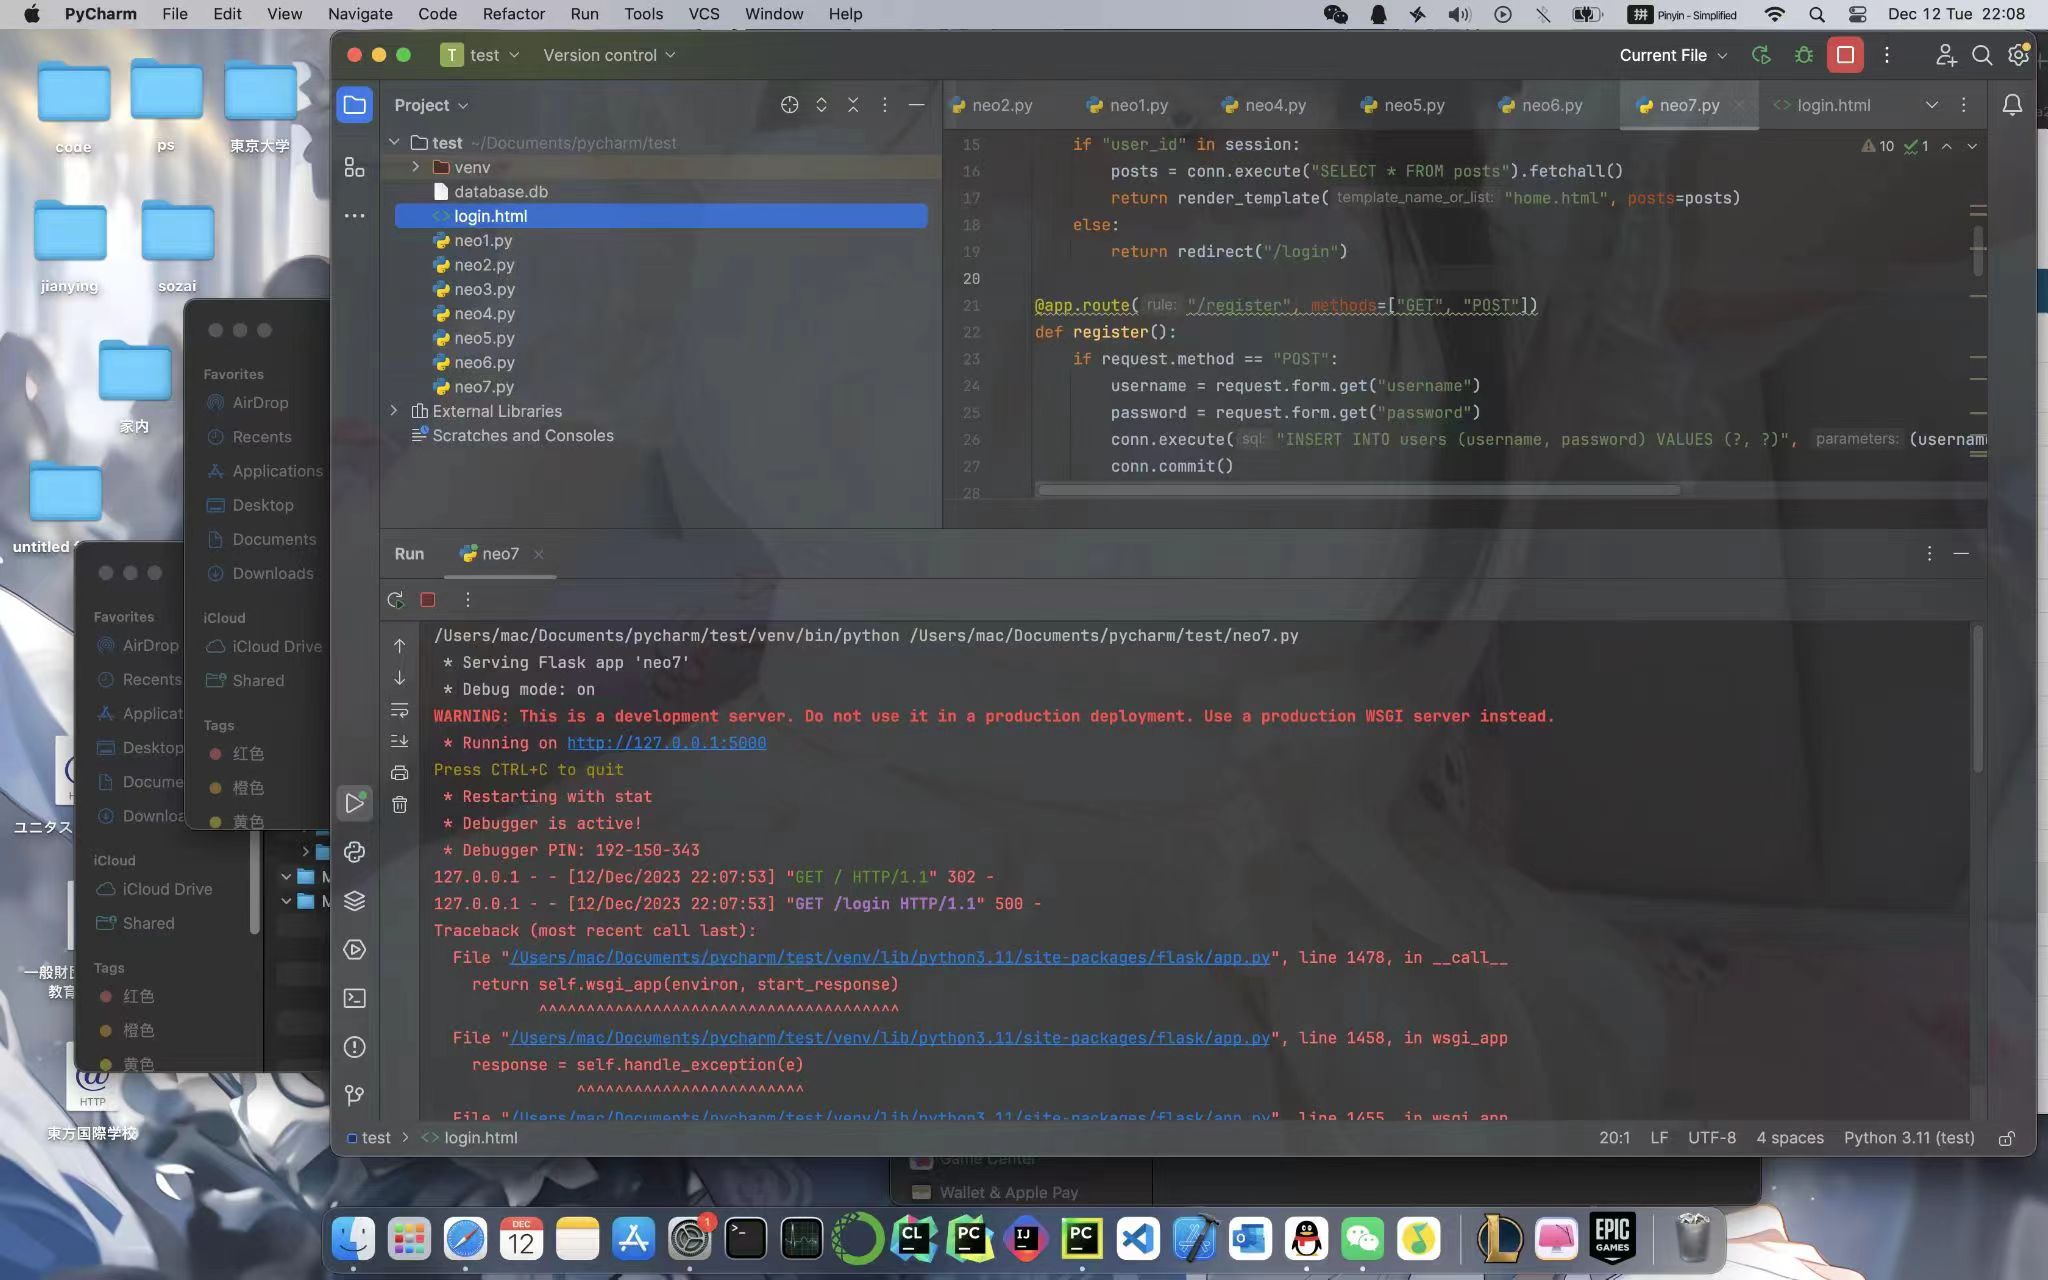
Task: Open the Structure tool window icon
Action: (354, 167)
